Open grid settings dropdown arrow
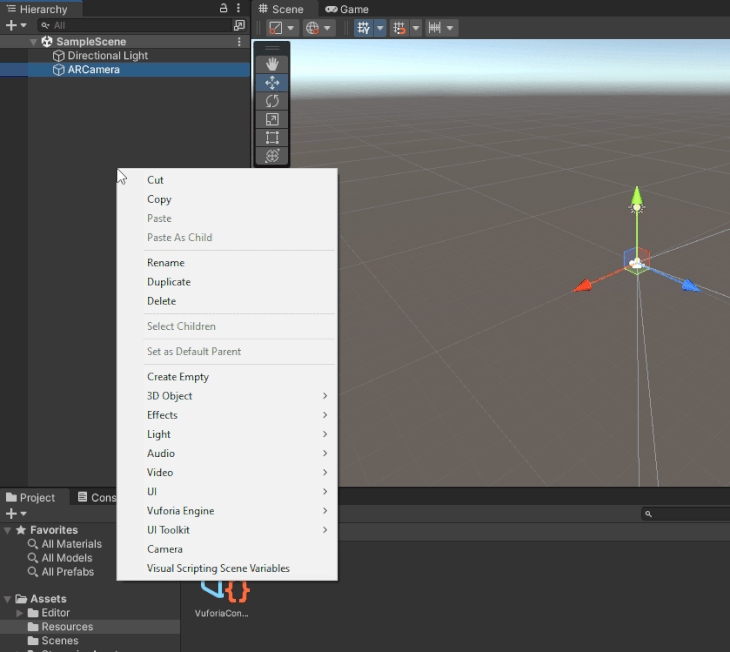 pyautogui.click(x=380, y=28)
